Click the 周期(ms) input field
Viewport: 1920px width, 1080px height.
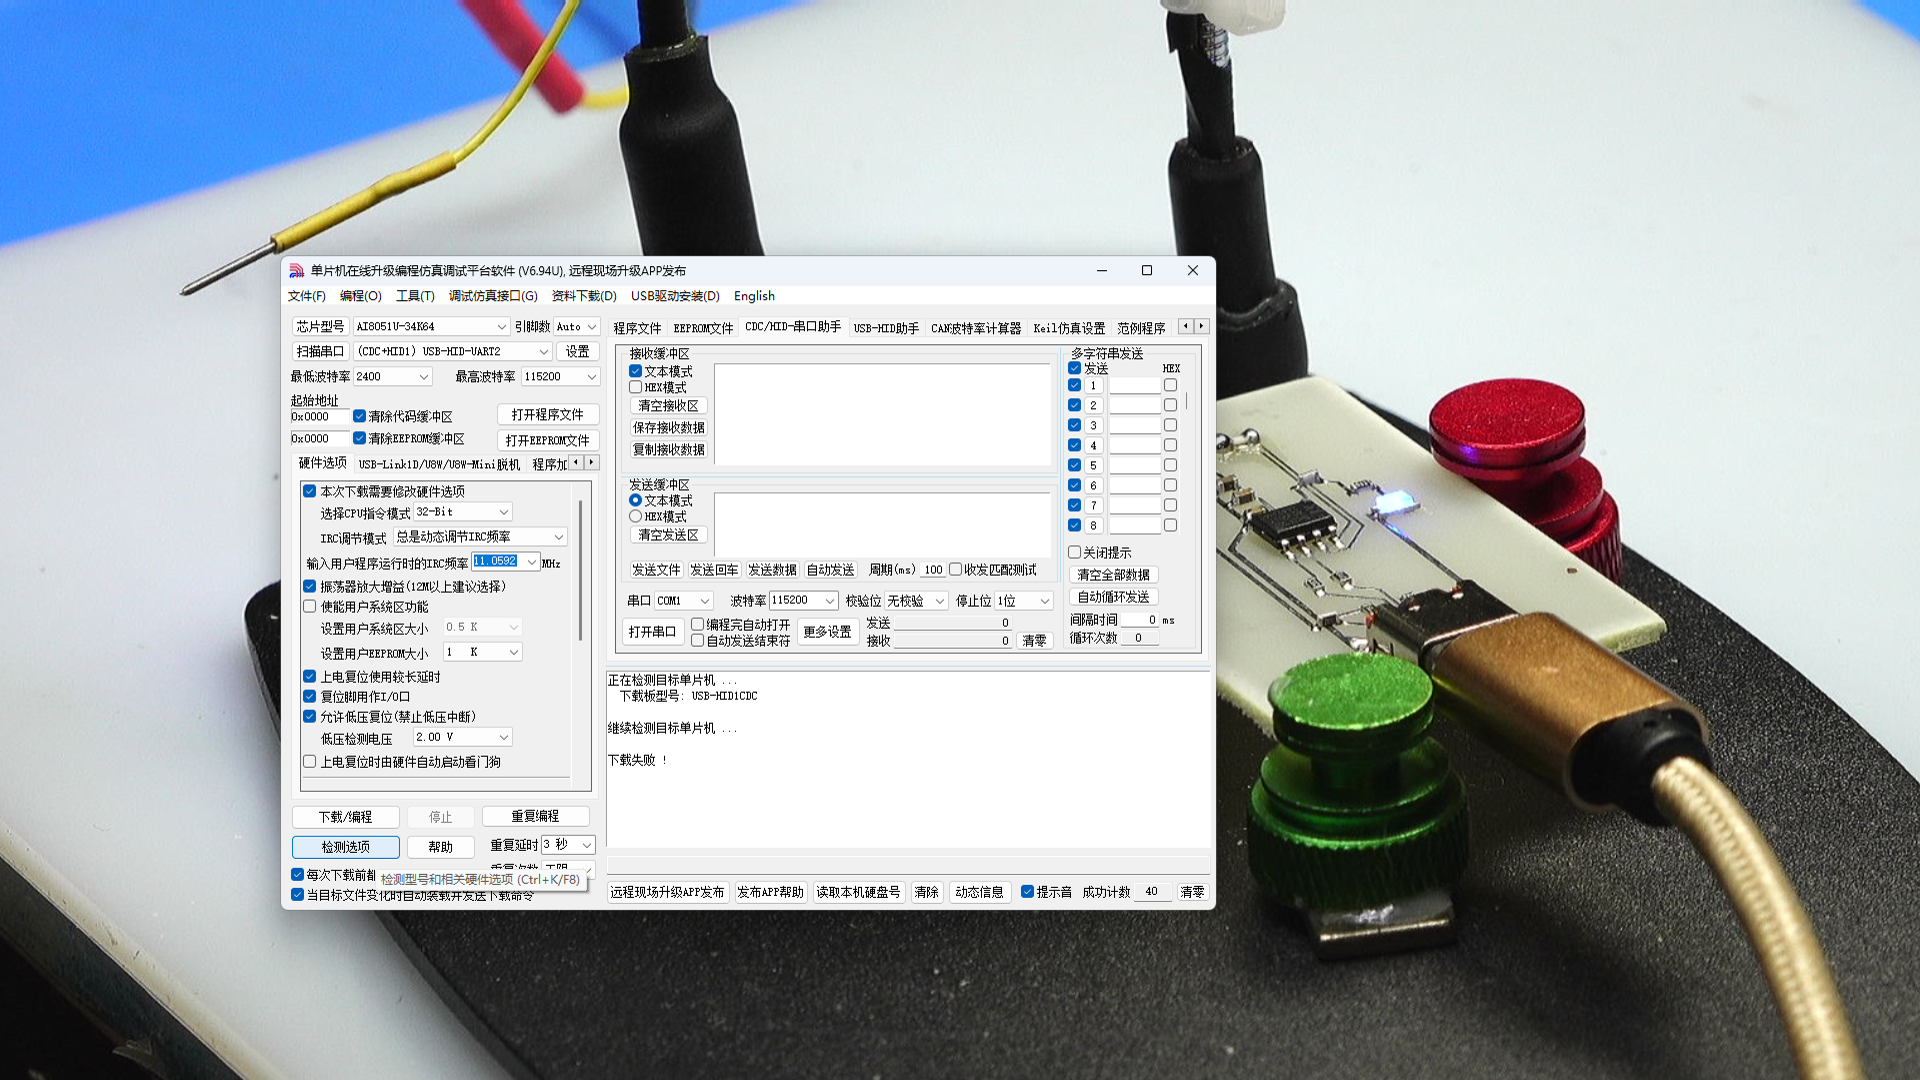932,570
